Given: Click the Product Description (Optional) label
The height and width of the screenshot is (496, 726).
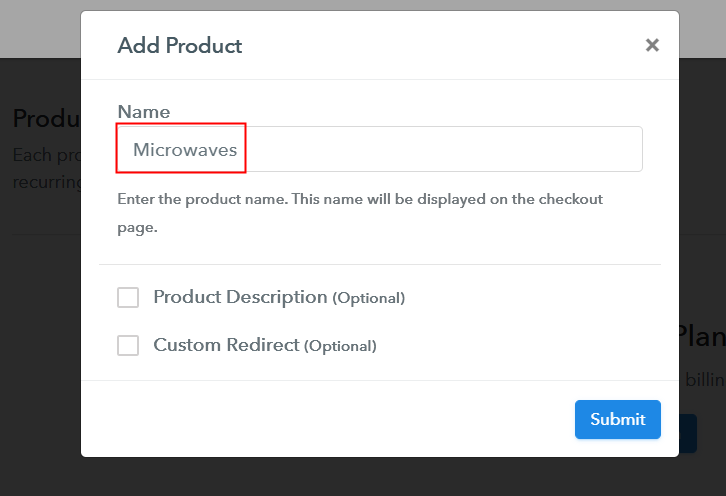Looking at the screenshot, I should [x=279, y=297].
